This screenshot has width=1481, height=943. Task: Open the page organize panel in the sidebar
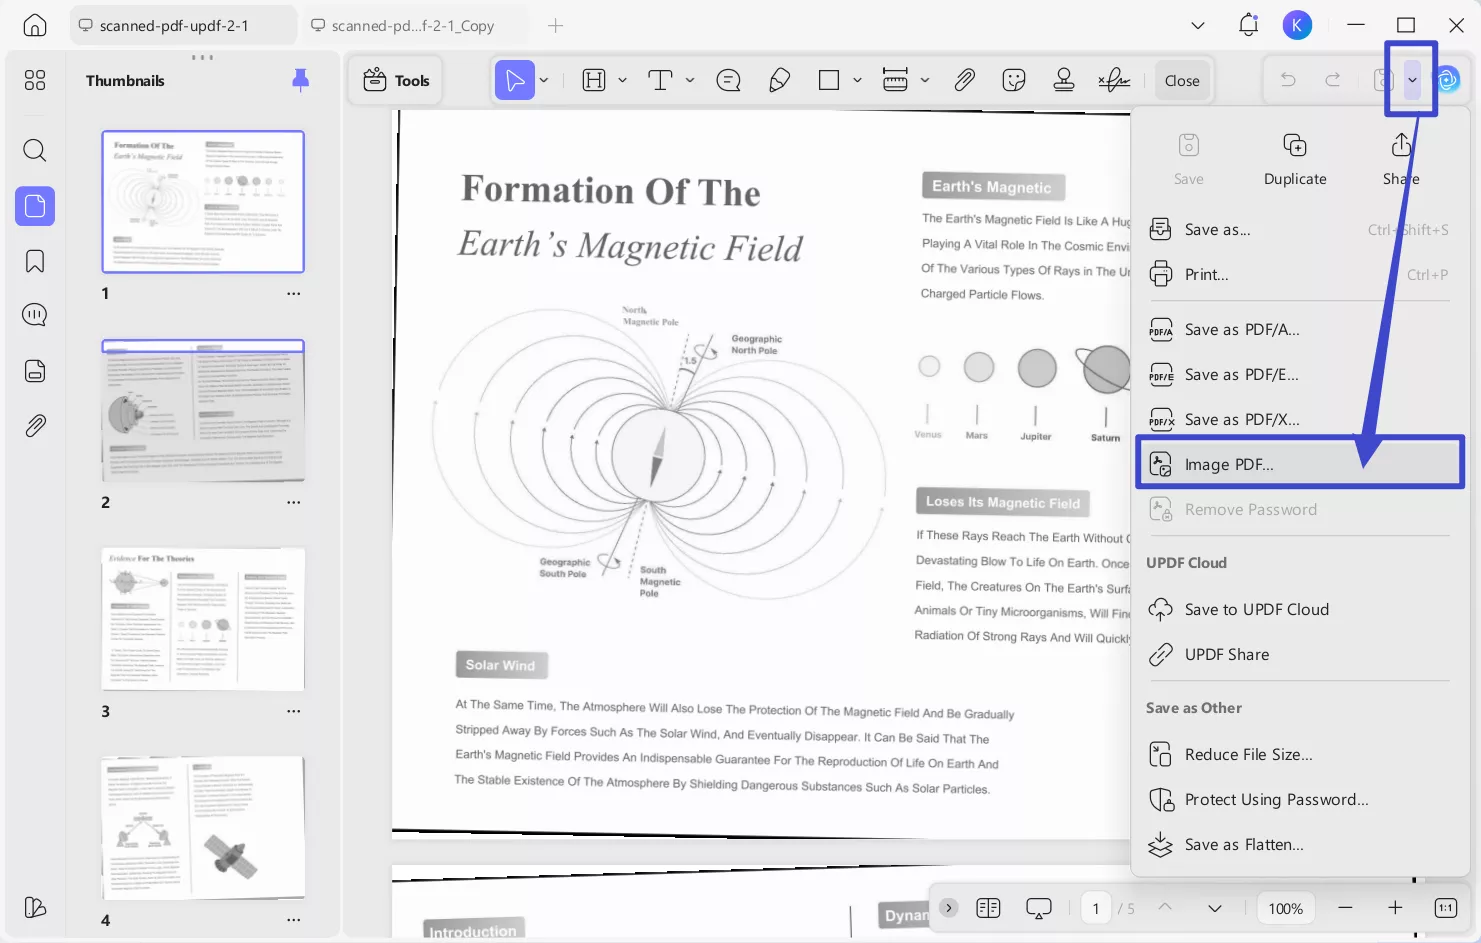point(34,370)
